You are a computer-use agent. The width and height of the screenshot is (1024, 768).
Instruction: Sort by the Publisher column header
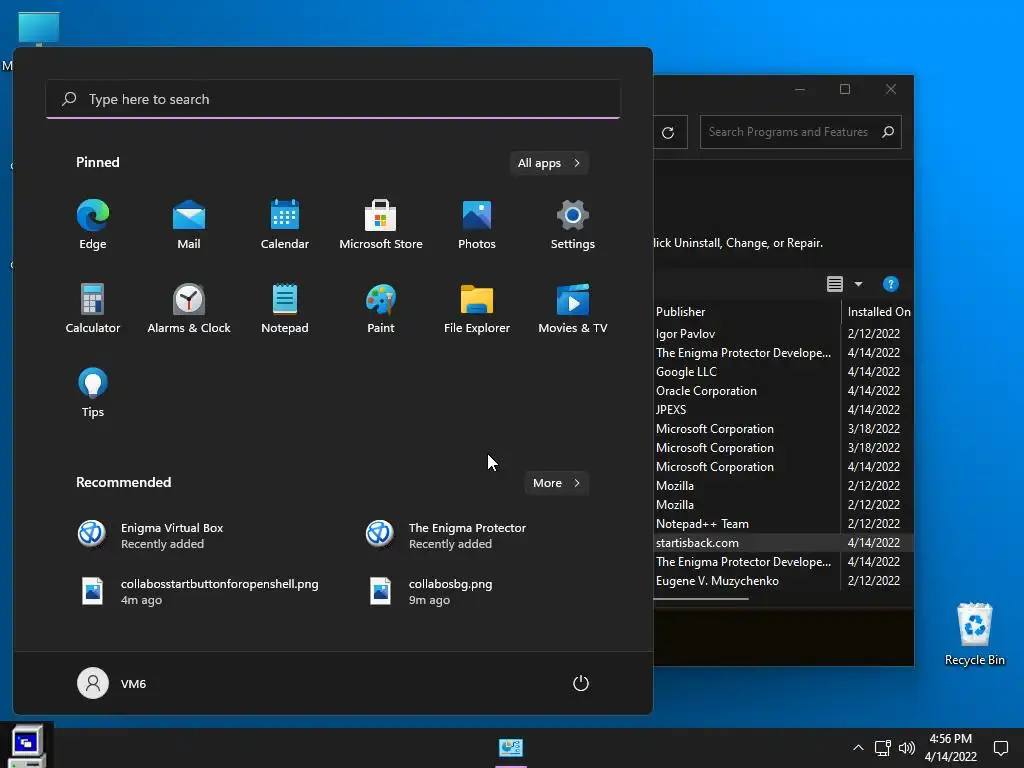(747, 312)
